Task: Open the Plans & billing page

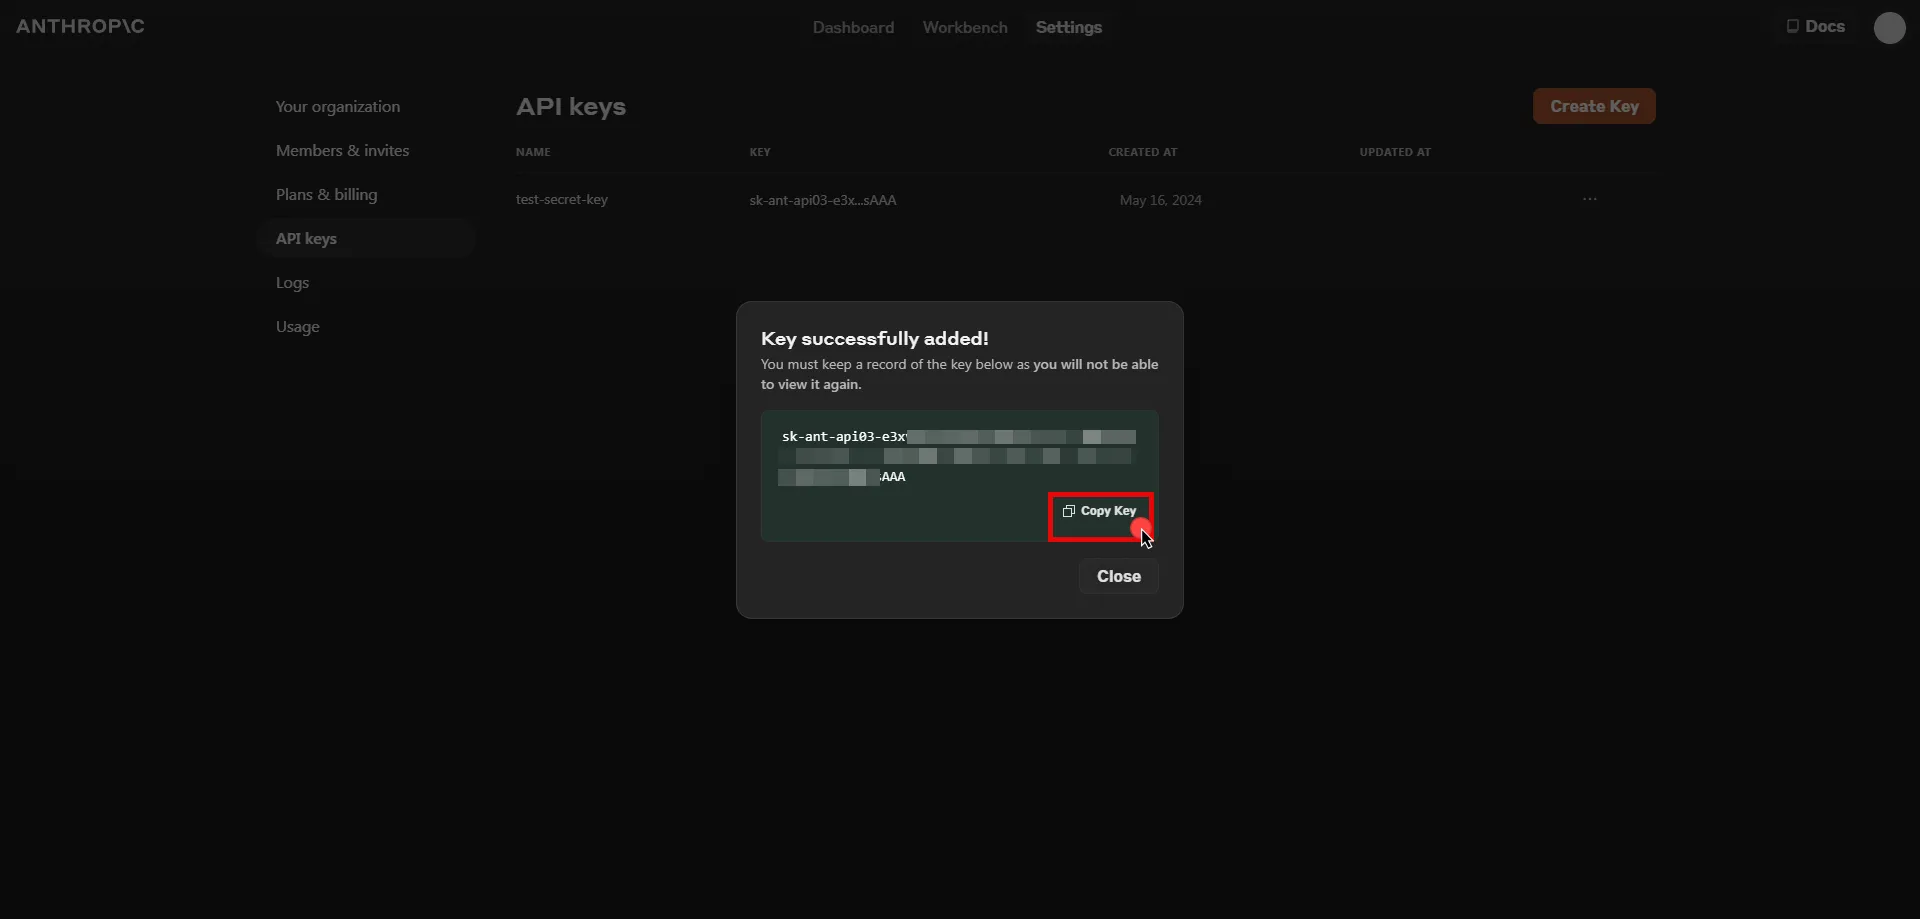Action: [326, 194]
